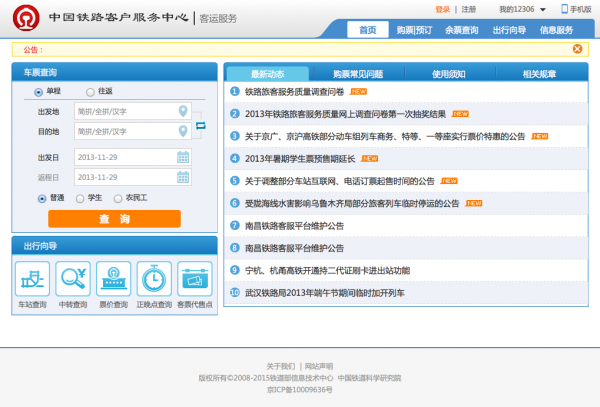Open 余票查询 in the navigation bar
Image resolution: width=600 pixels, height=407 pixels.
pos(461,30)
